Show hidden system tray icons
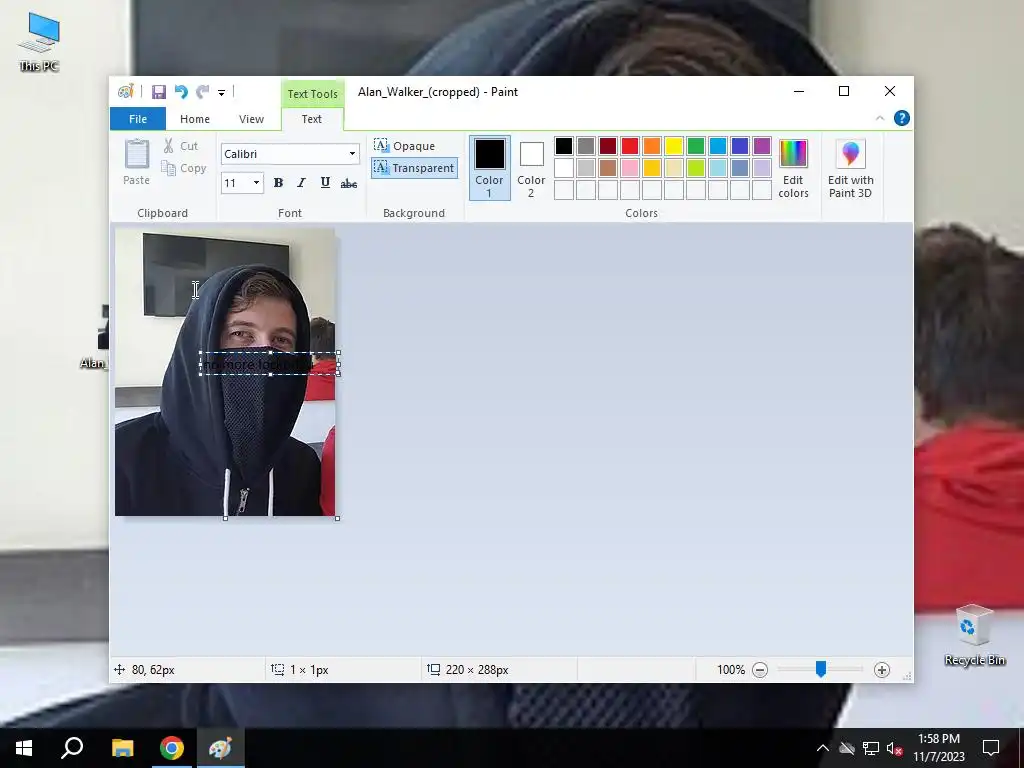 823,748
